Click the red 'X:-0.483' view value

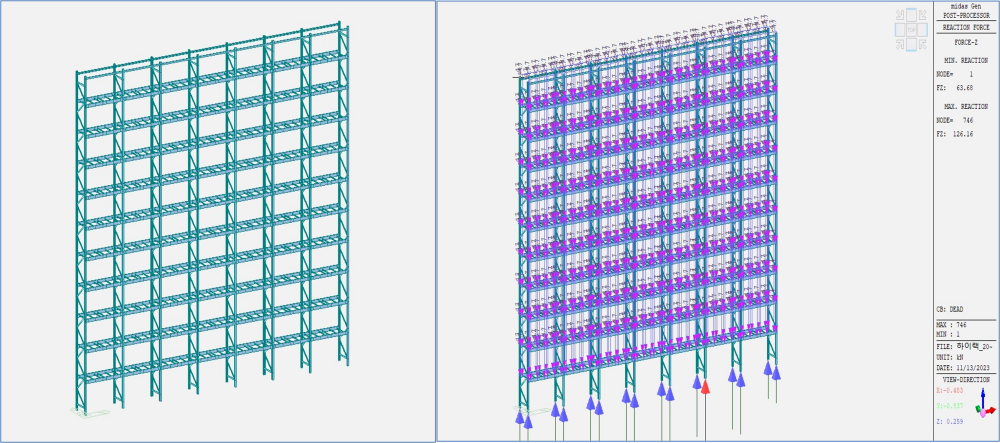pos(950,391)
